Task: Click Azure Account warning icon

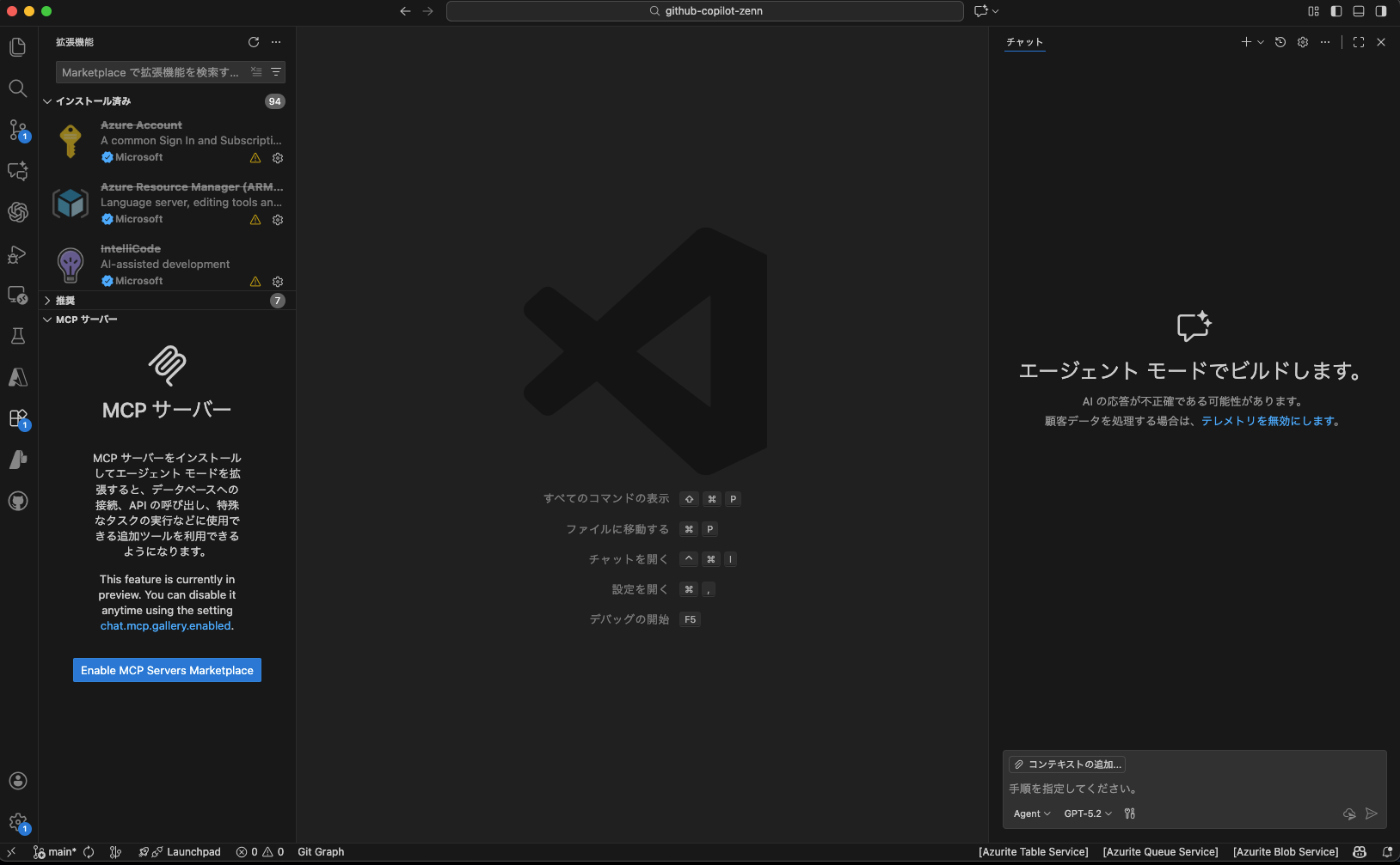Action: 255,158
